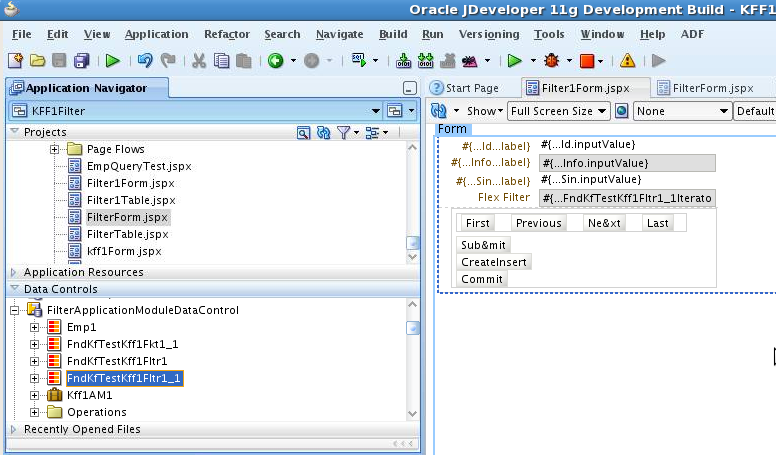Click the first green play icon after Save All
The image size is (776, 455).
(x=113, y=61)
